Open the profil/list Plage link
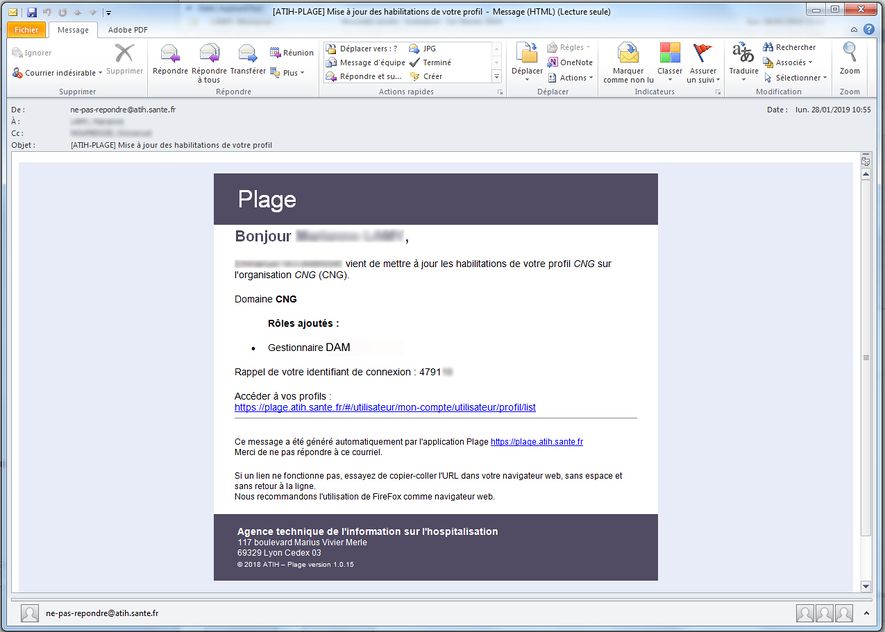 [x=385, y=407]
